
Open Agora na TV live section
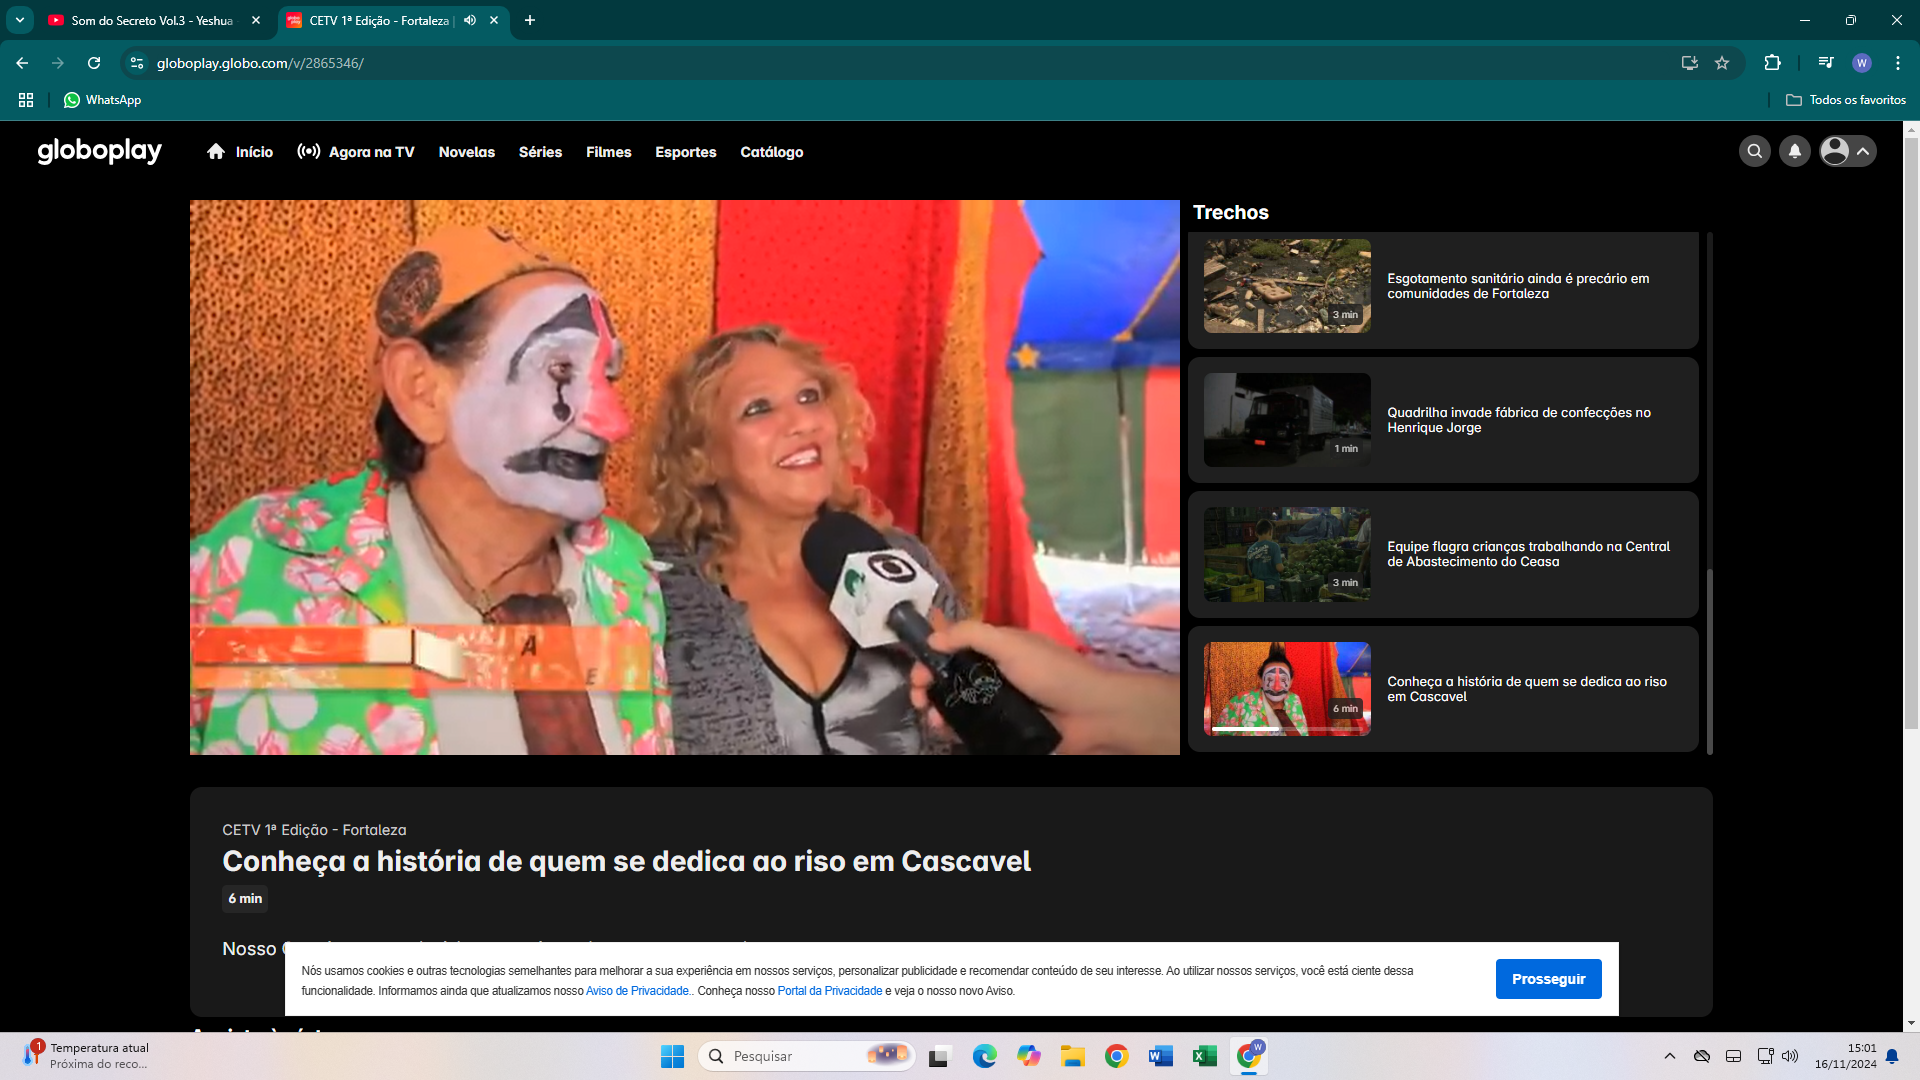pos(356,152)
